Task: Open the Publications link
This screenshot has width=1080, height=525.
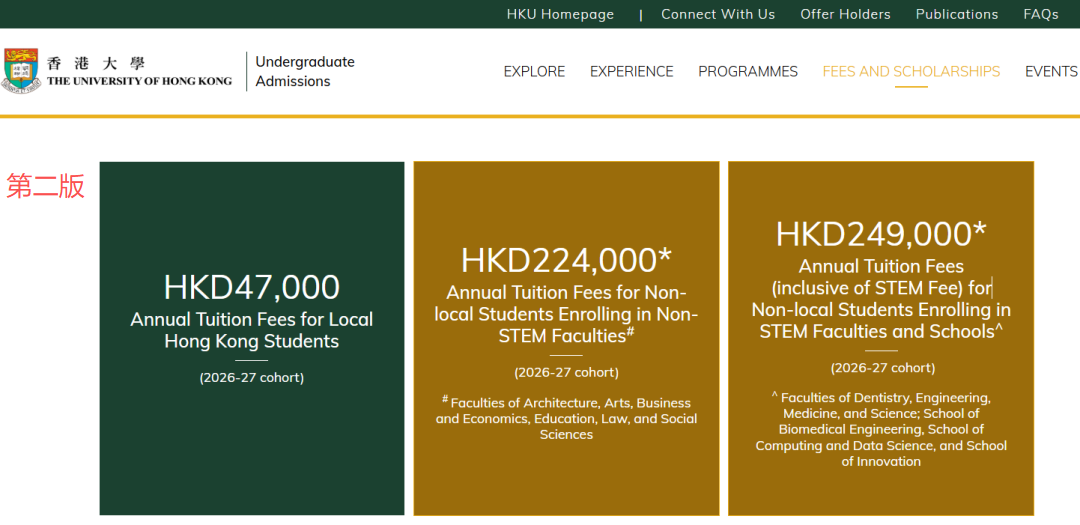Action: pos(956,14)
